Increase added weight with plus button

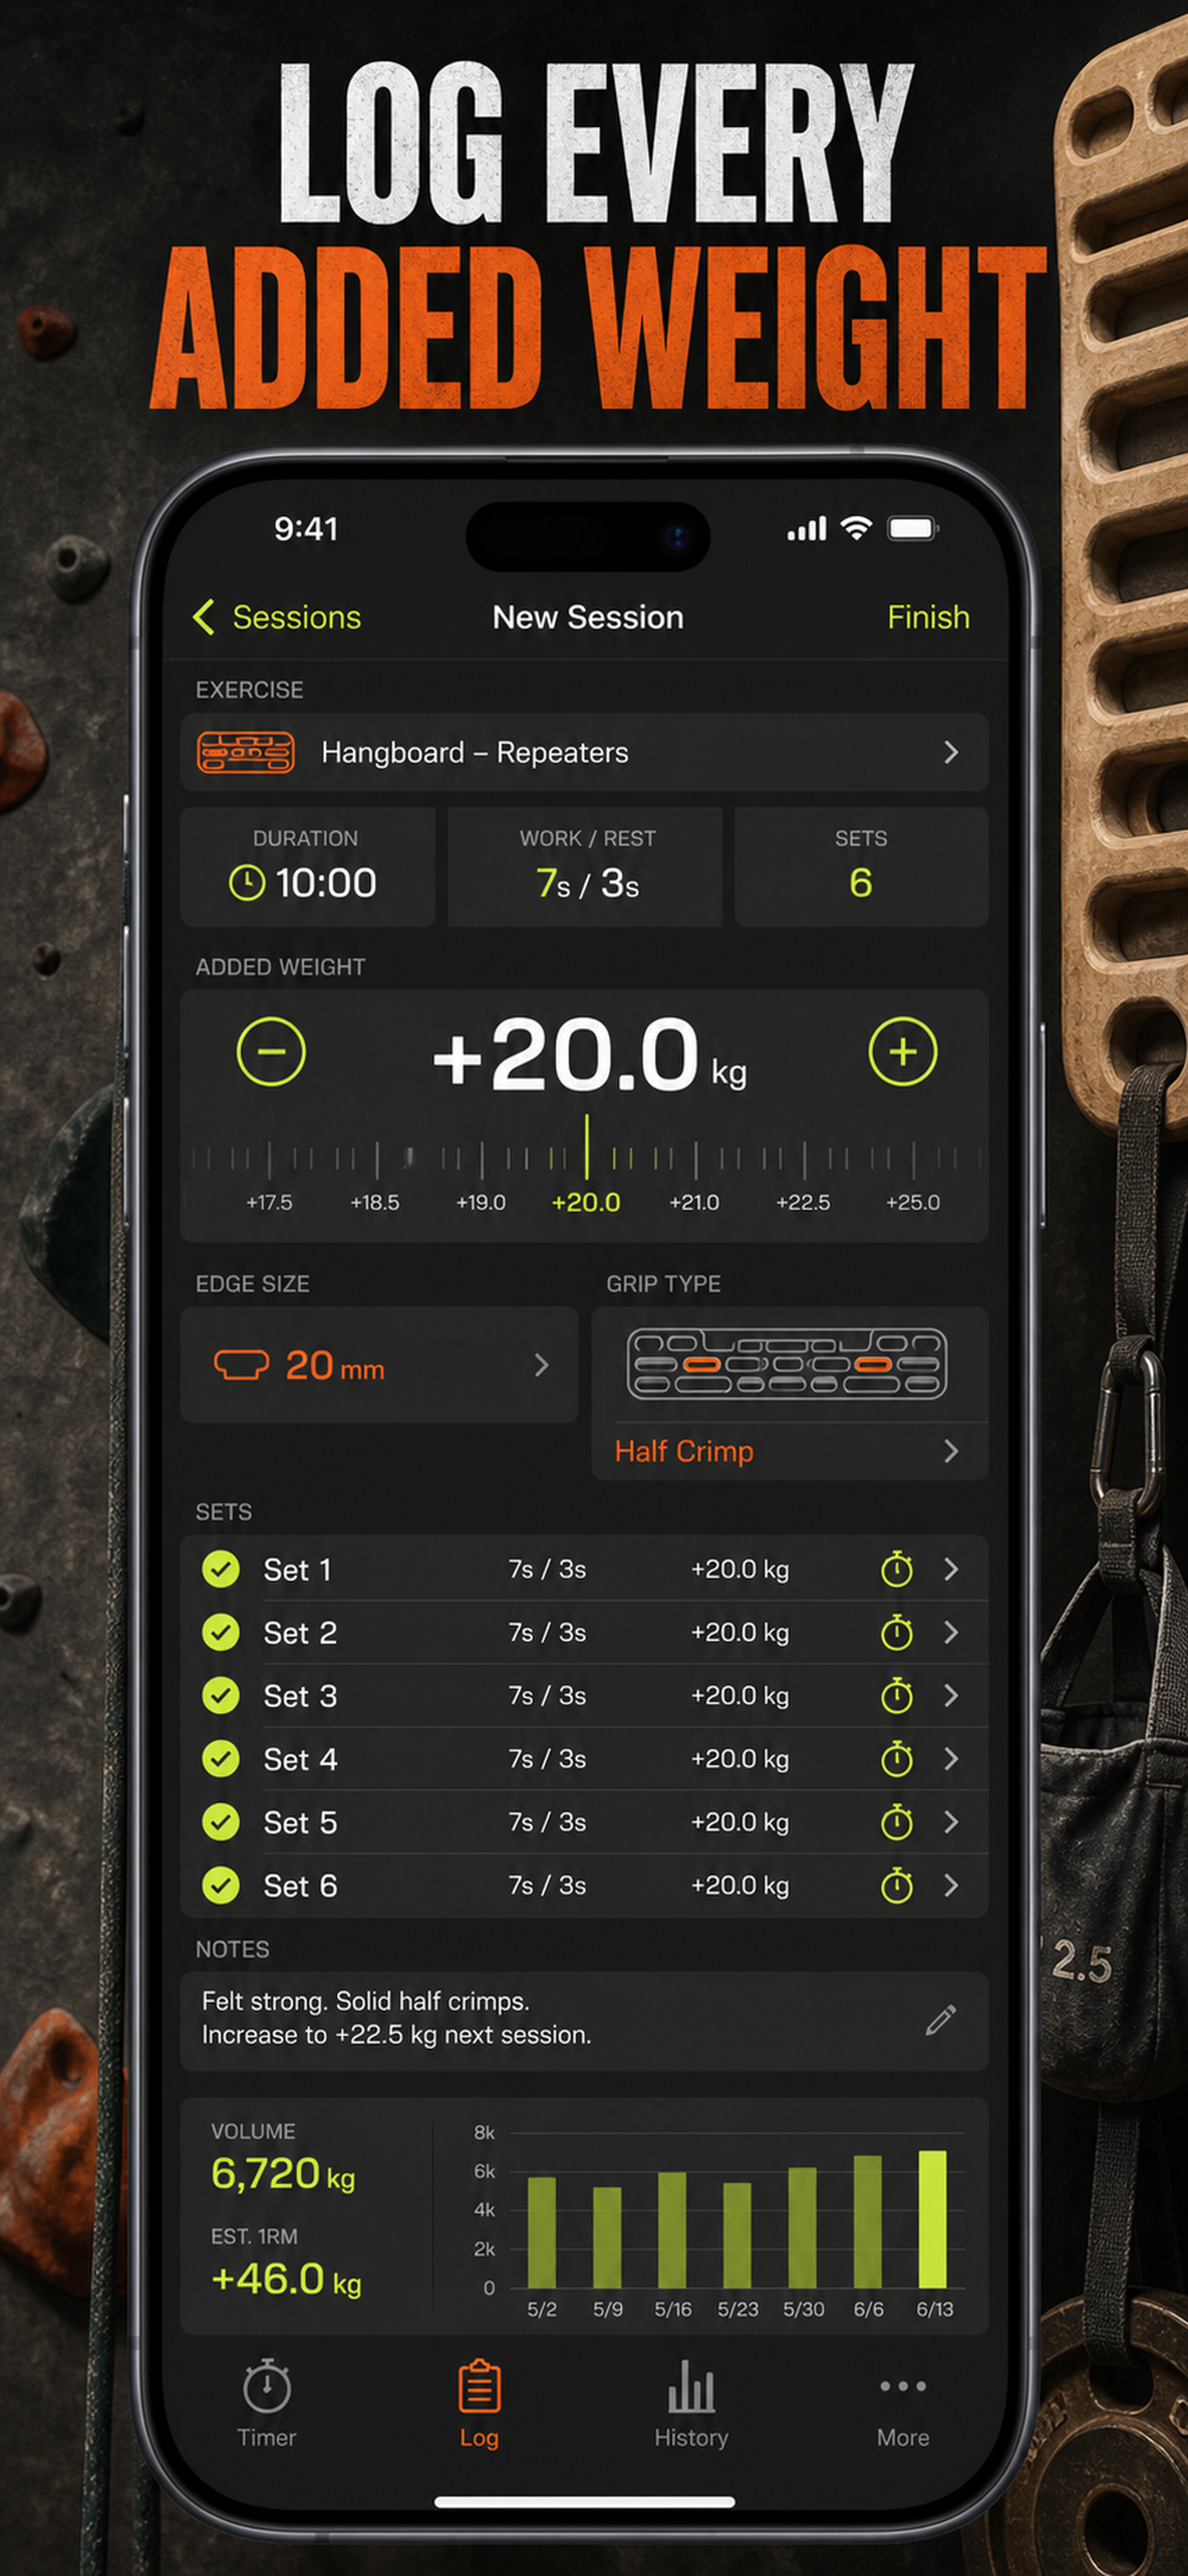(x=903, y=1051)
